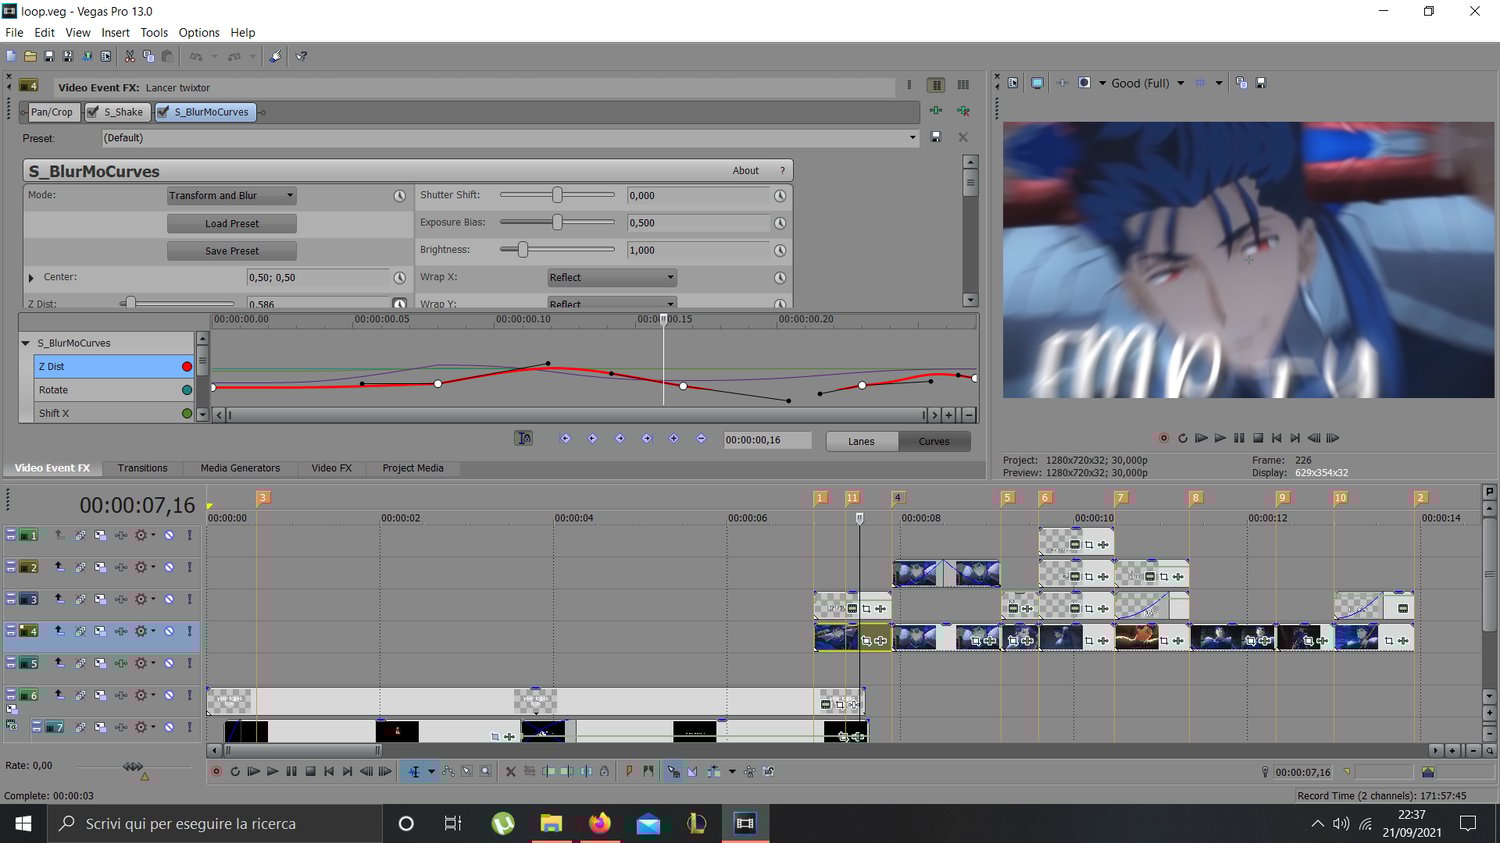The image size is (1500, 843).
Task: Open the File menu
Action: coord(14,32)
